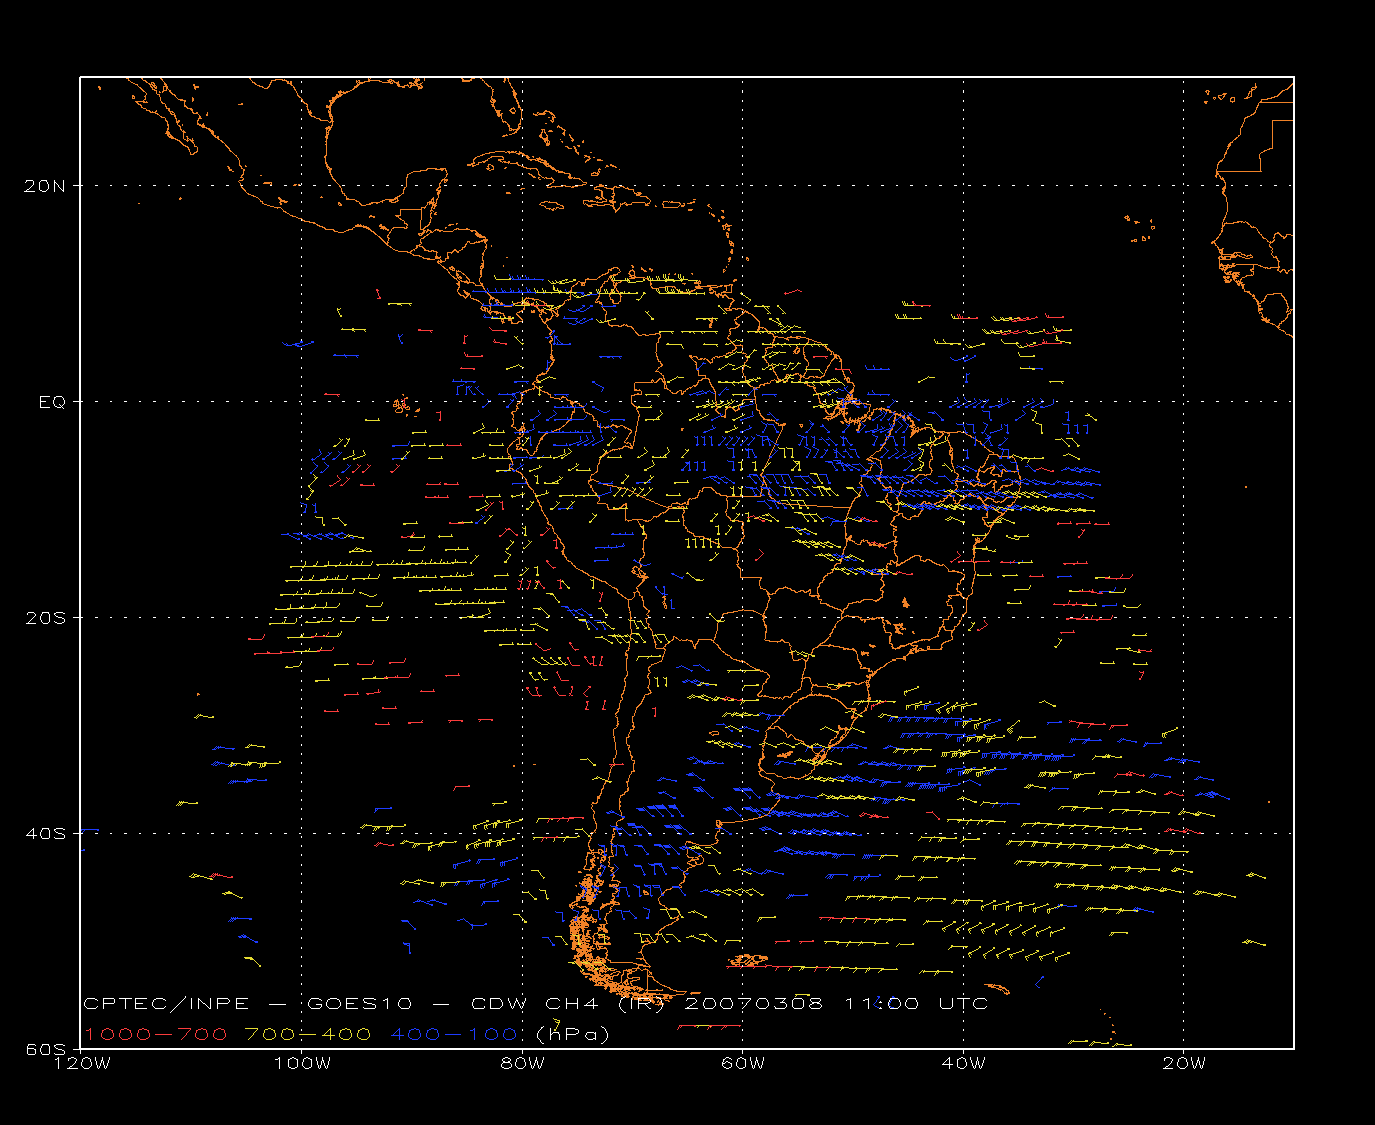Click the CDW CH4 (IR) label

(x=567, y=1003)
